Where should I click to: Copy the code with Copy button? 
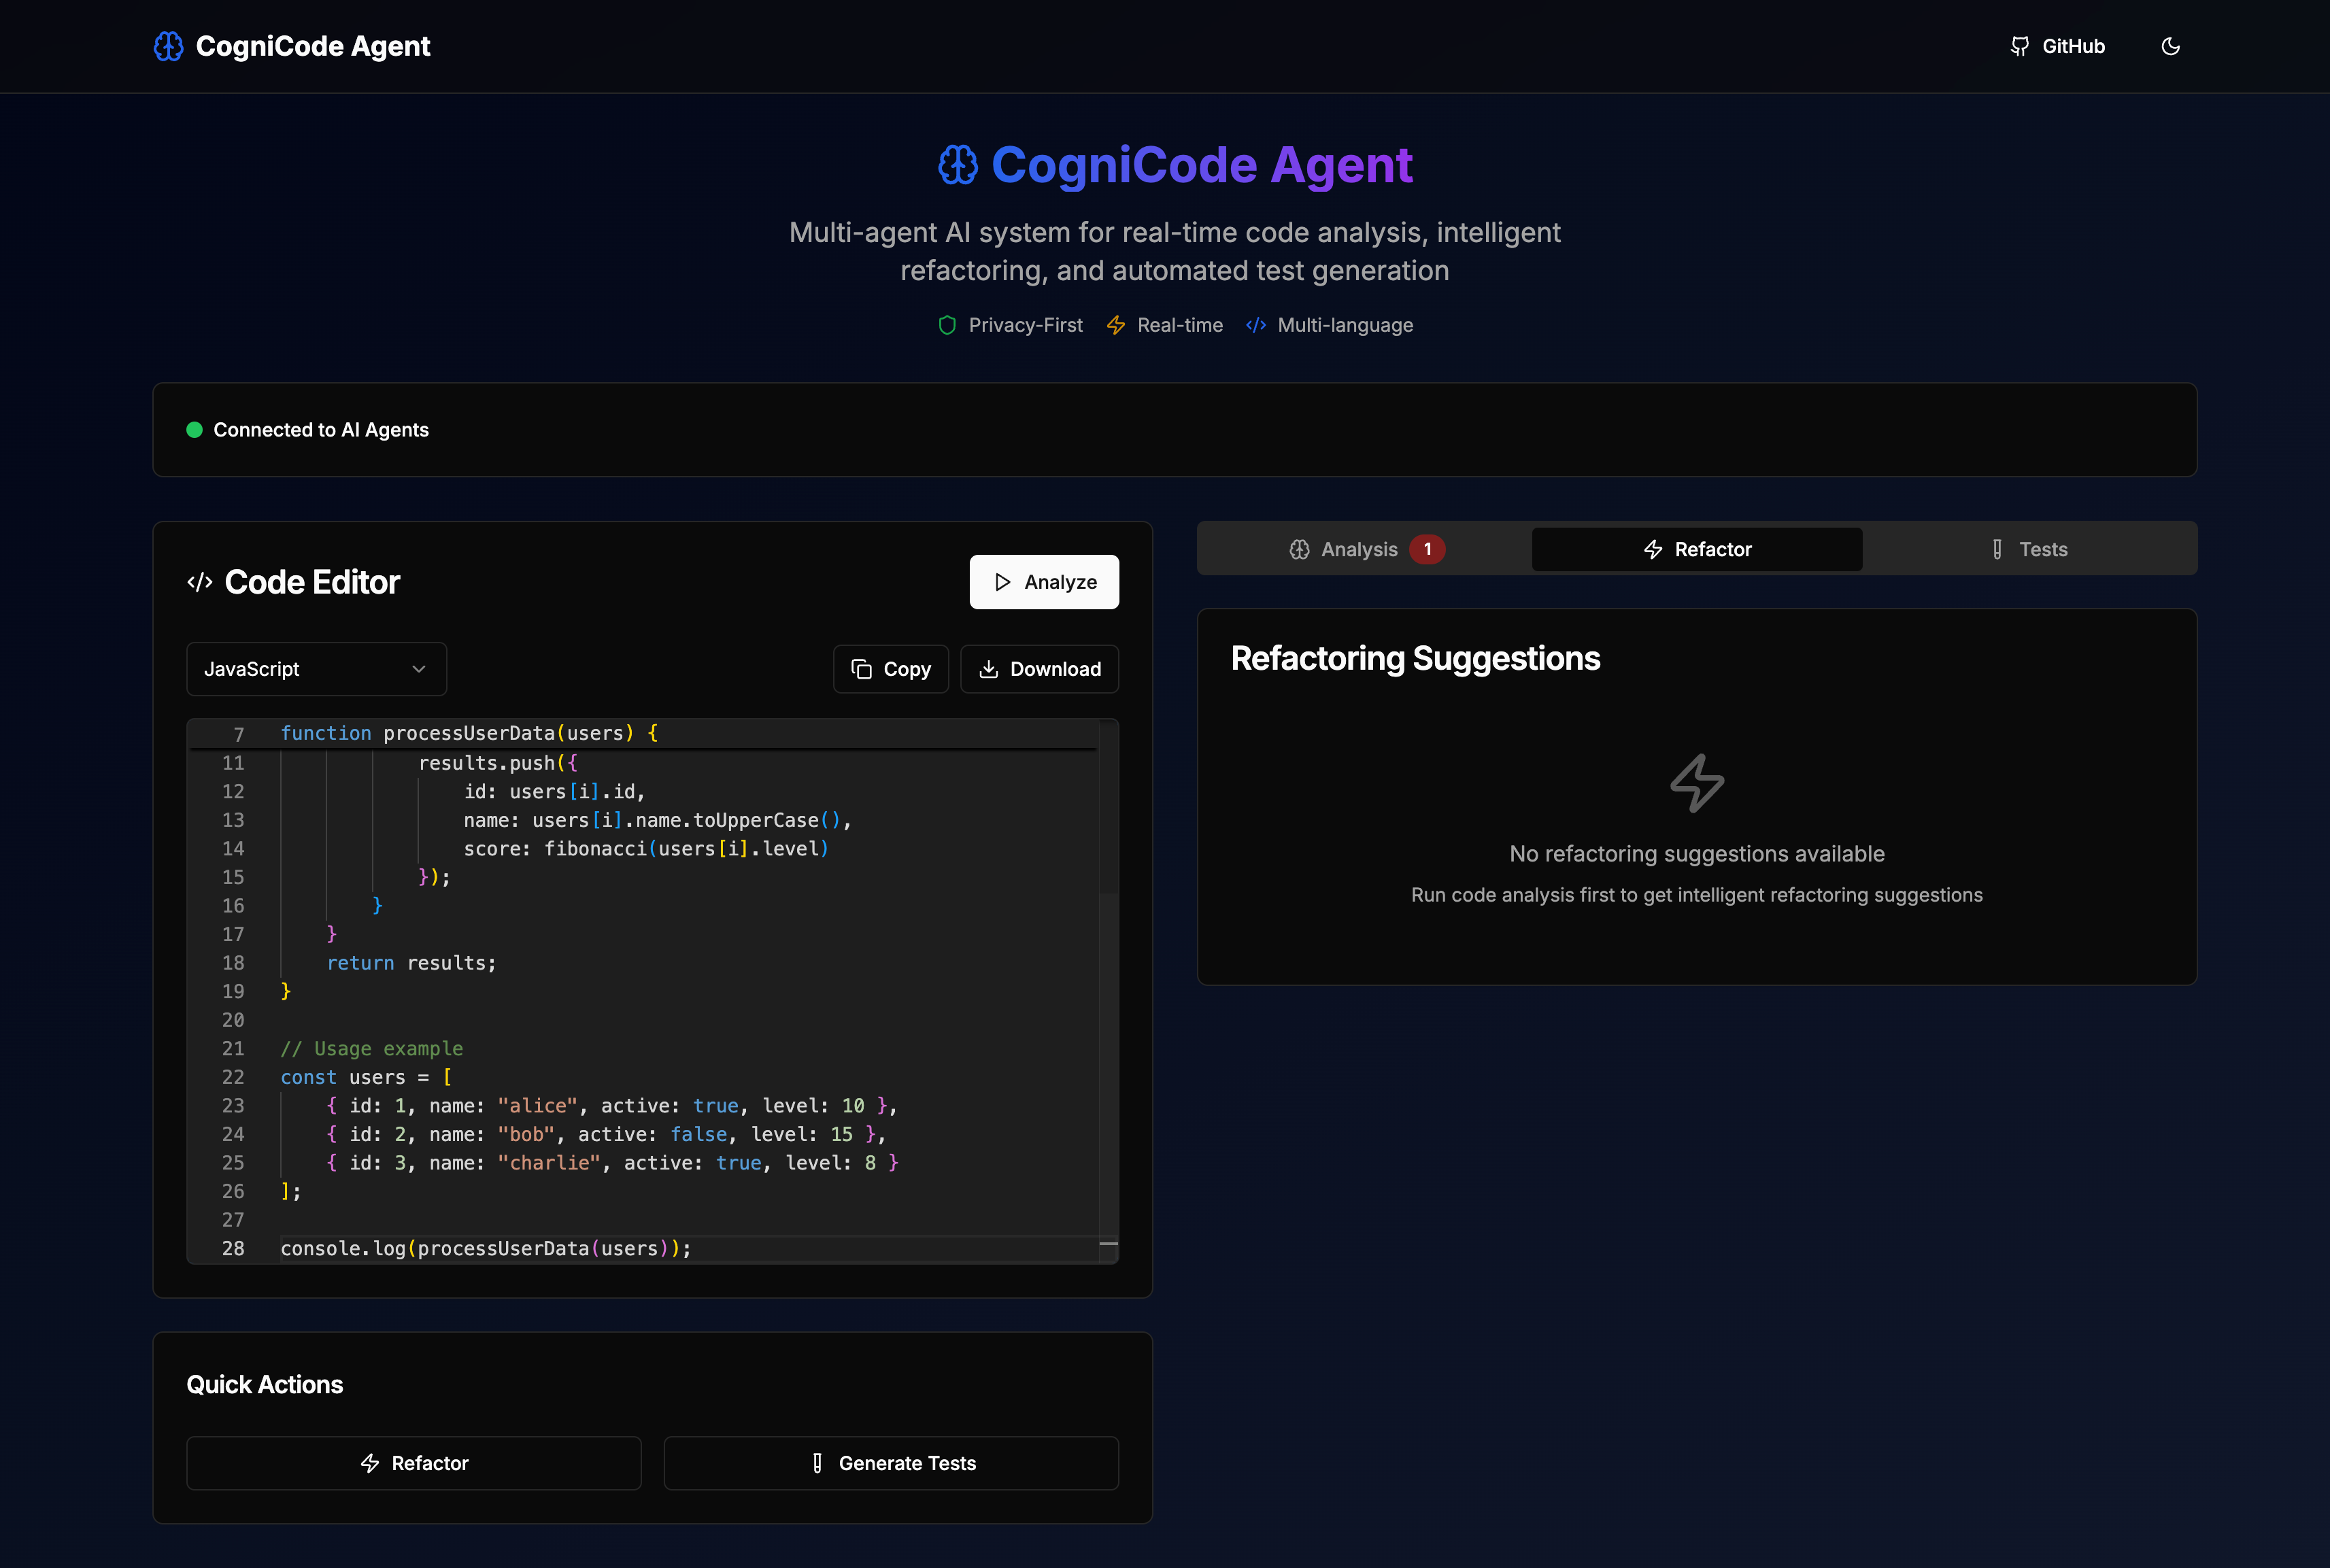(890, 669)
